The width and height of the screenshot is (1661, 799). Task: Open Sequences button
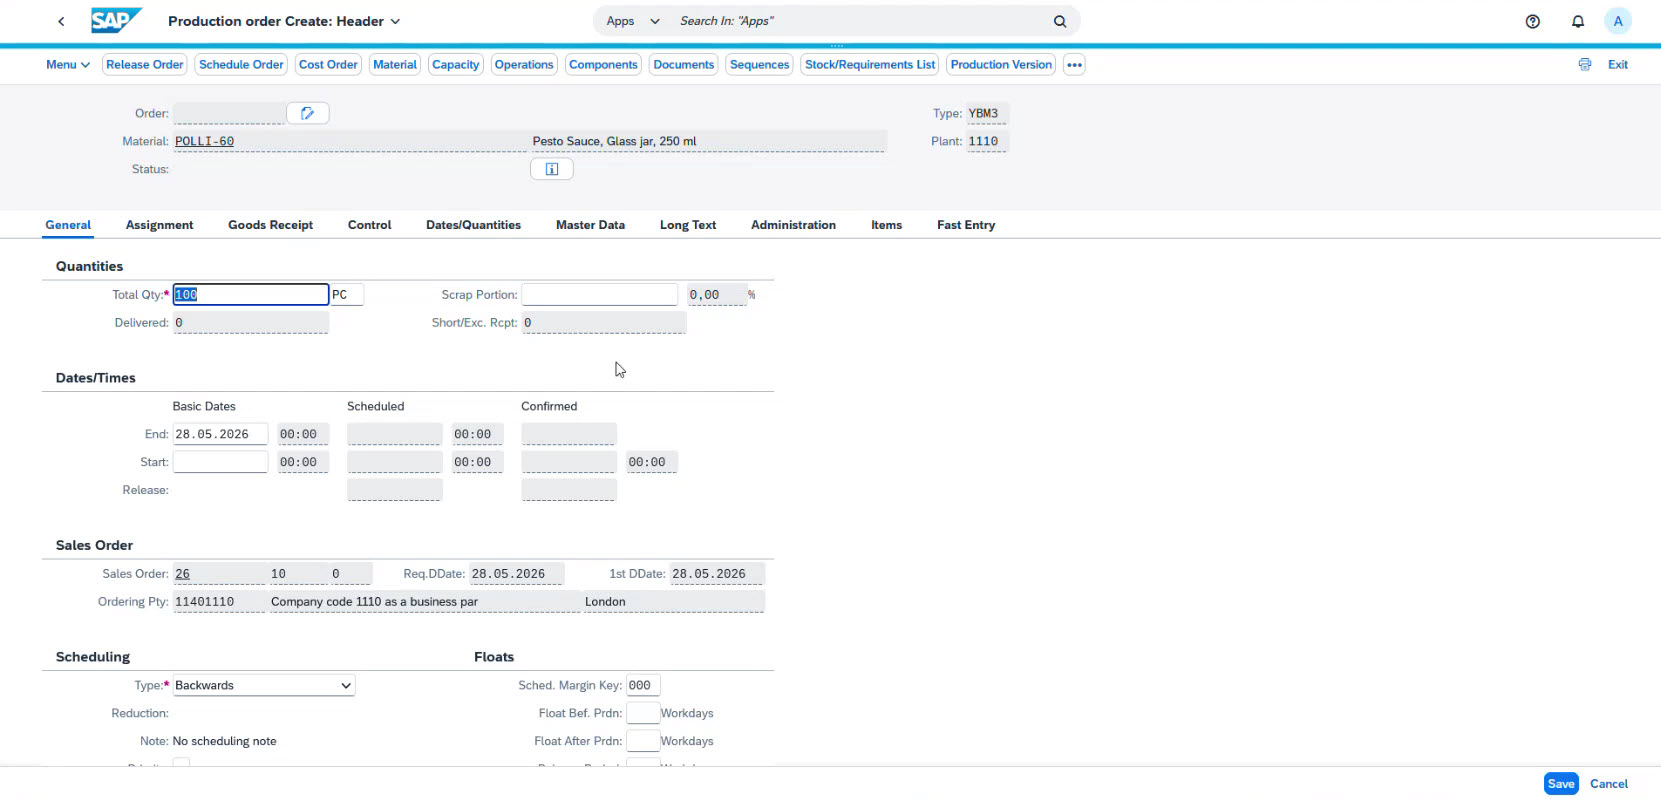point(759,65)
